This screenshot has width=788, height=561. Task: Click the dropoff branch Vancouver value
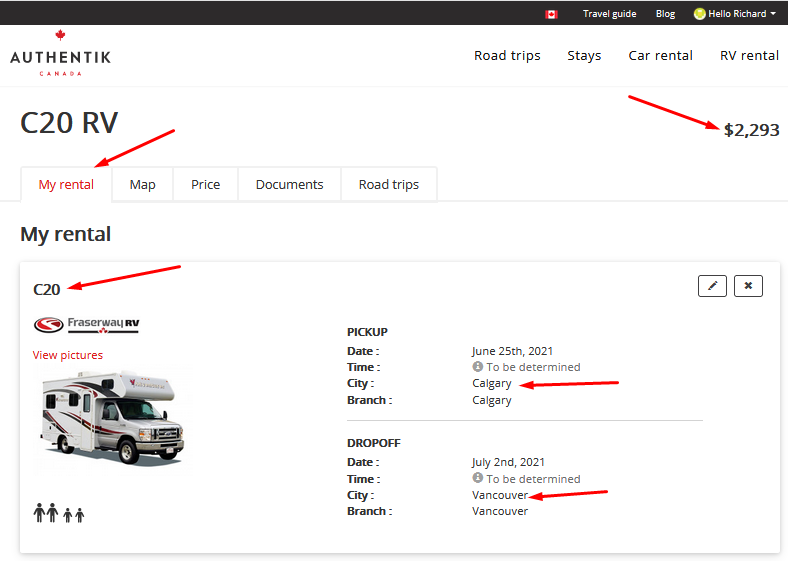pyautogui.click(x=500, y=511)
